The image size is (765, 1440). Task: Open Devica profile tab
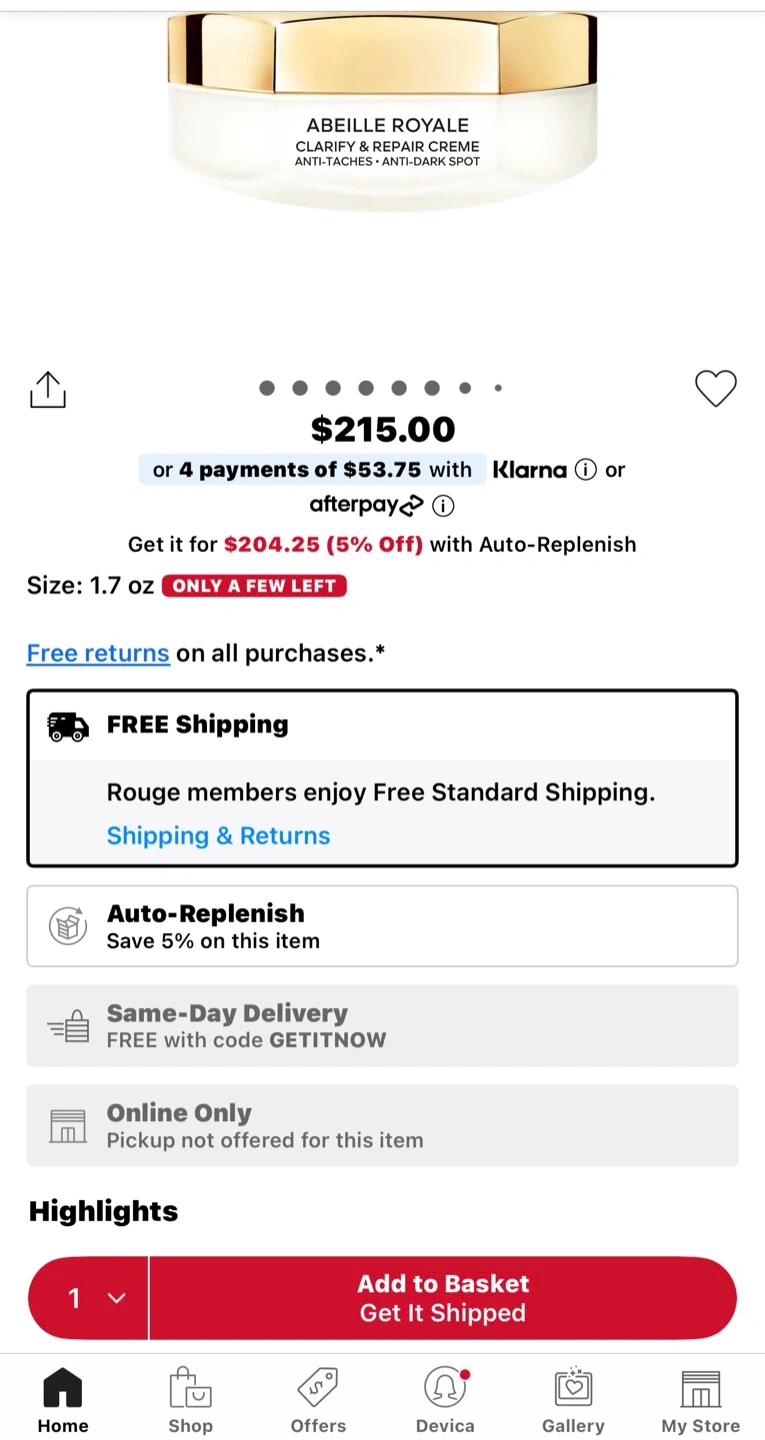(445, 1399)
